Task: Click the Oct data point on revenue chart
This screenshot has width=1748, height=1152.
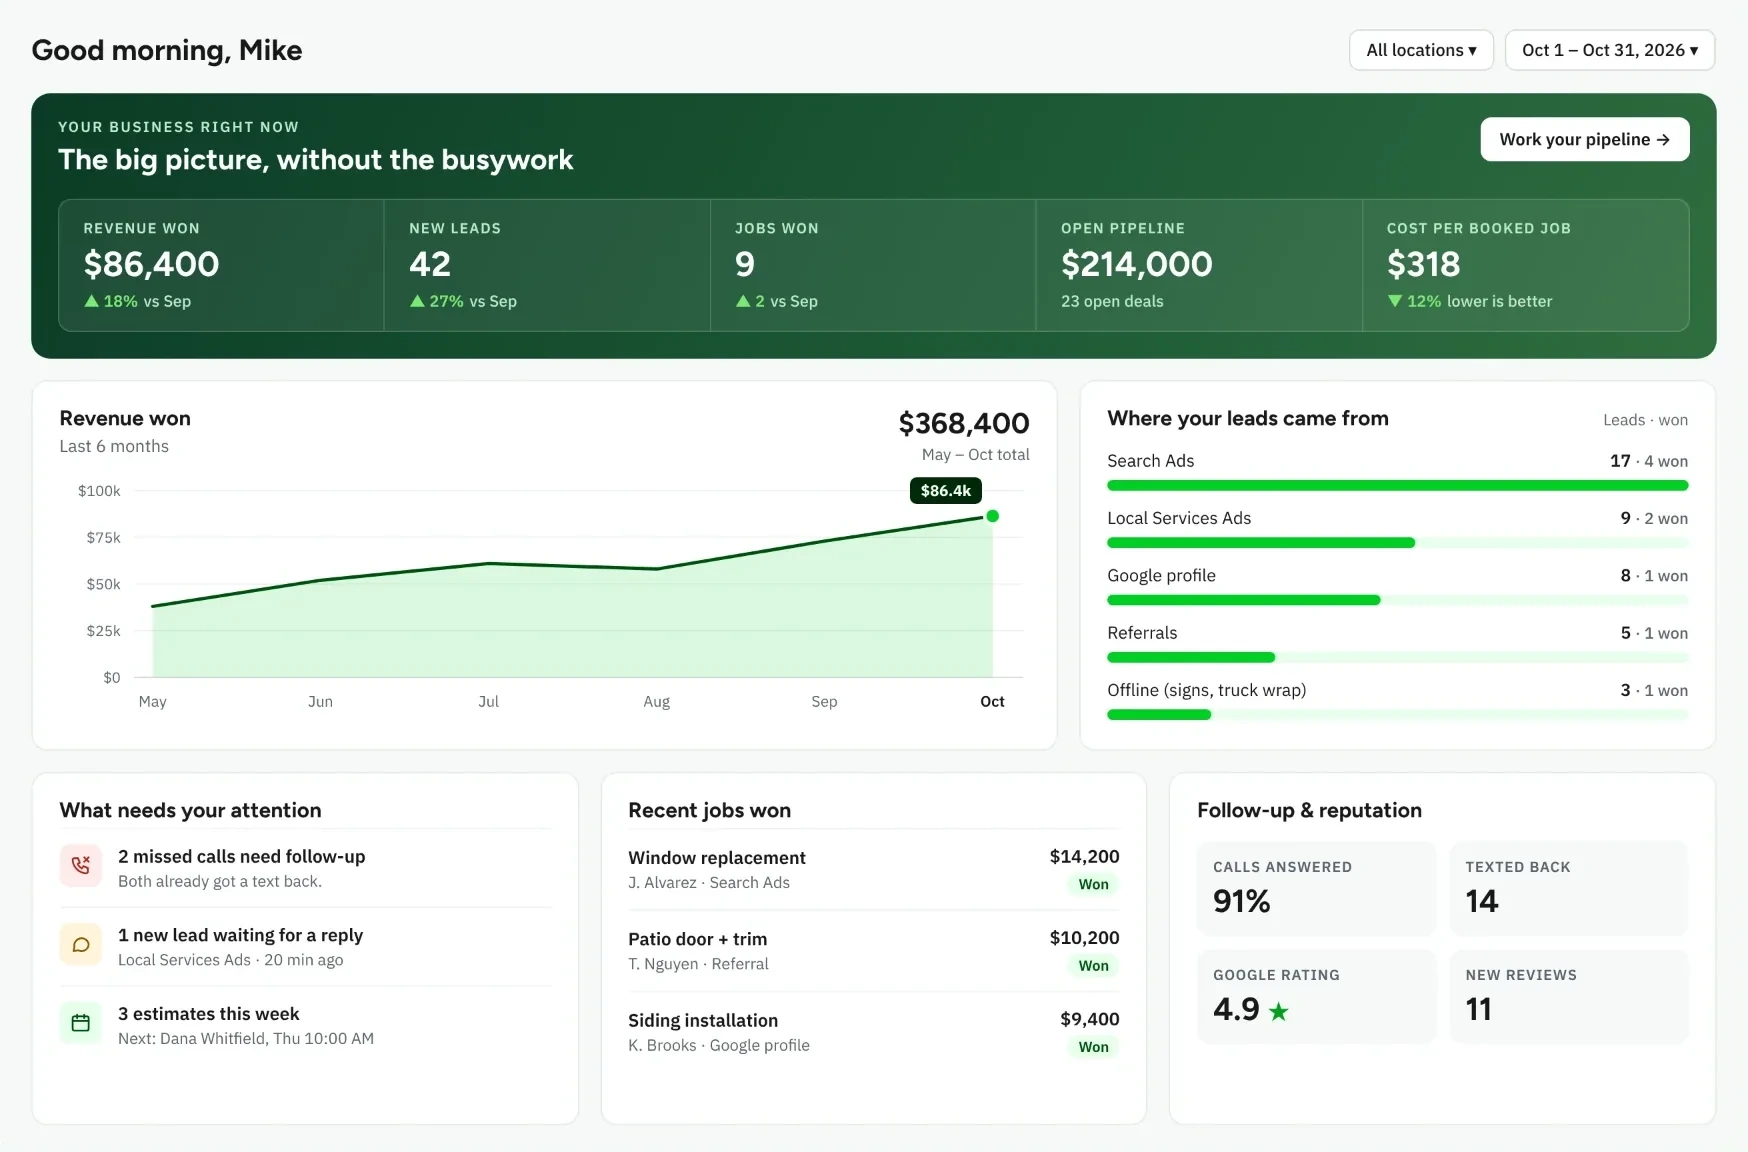Action: coord(992,516)
